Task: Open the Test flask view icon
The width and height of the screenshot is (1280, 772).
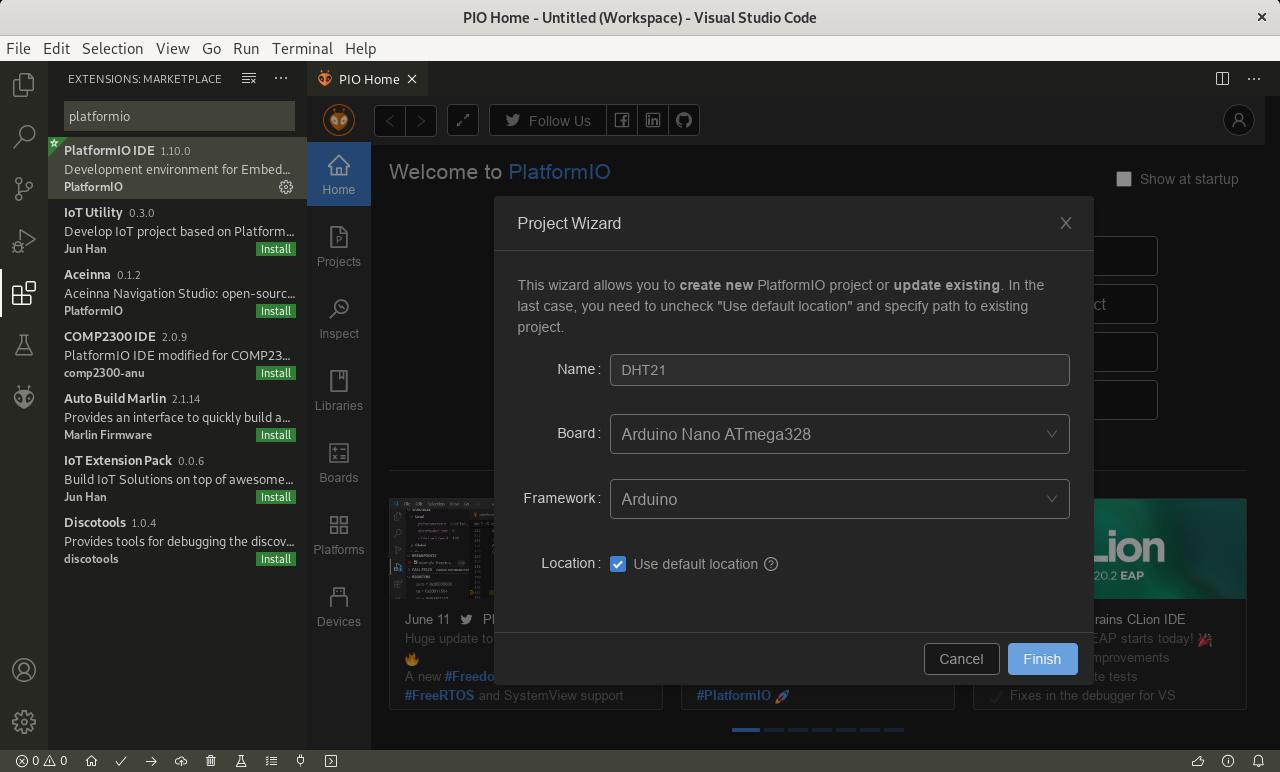Action: [x=24, y=345]
